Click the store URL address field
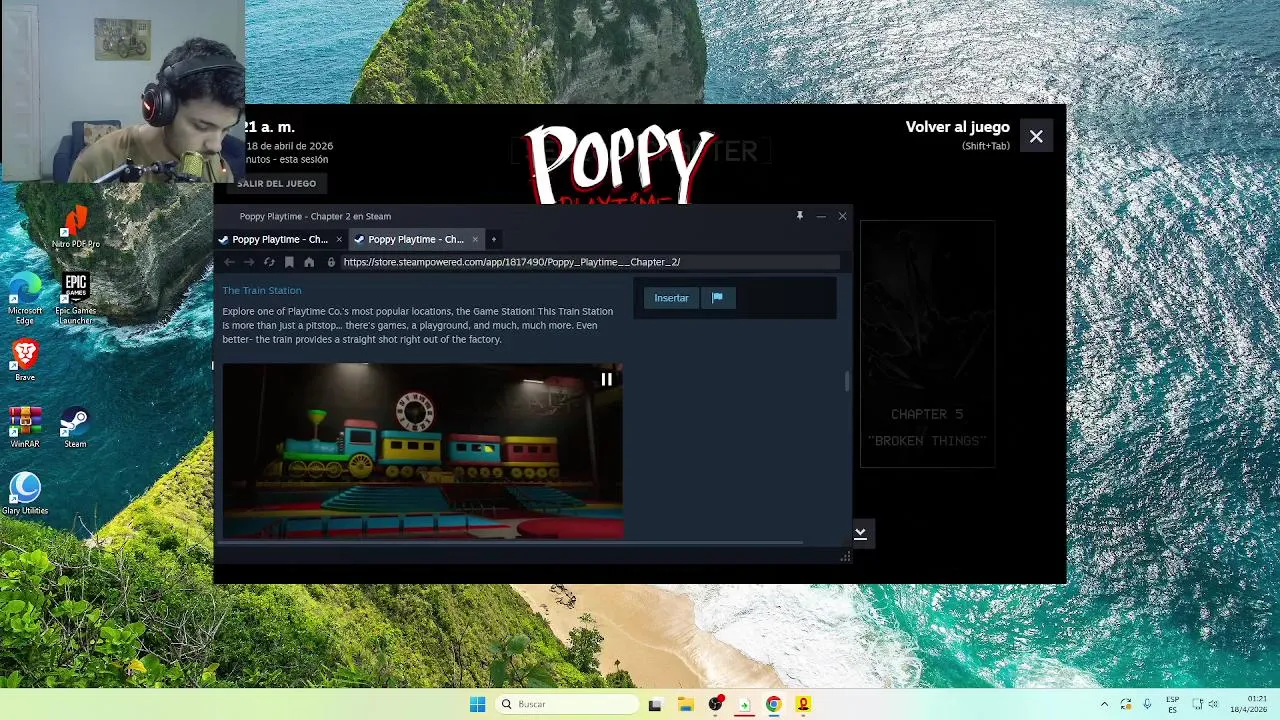The image size is (1280, 720). click(x=590, y=262)
